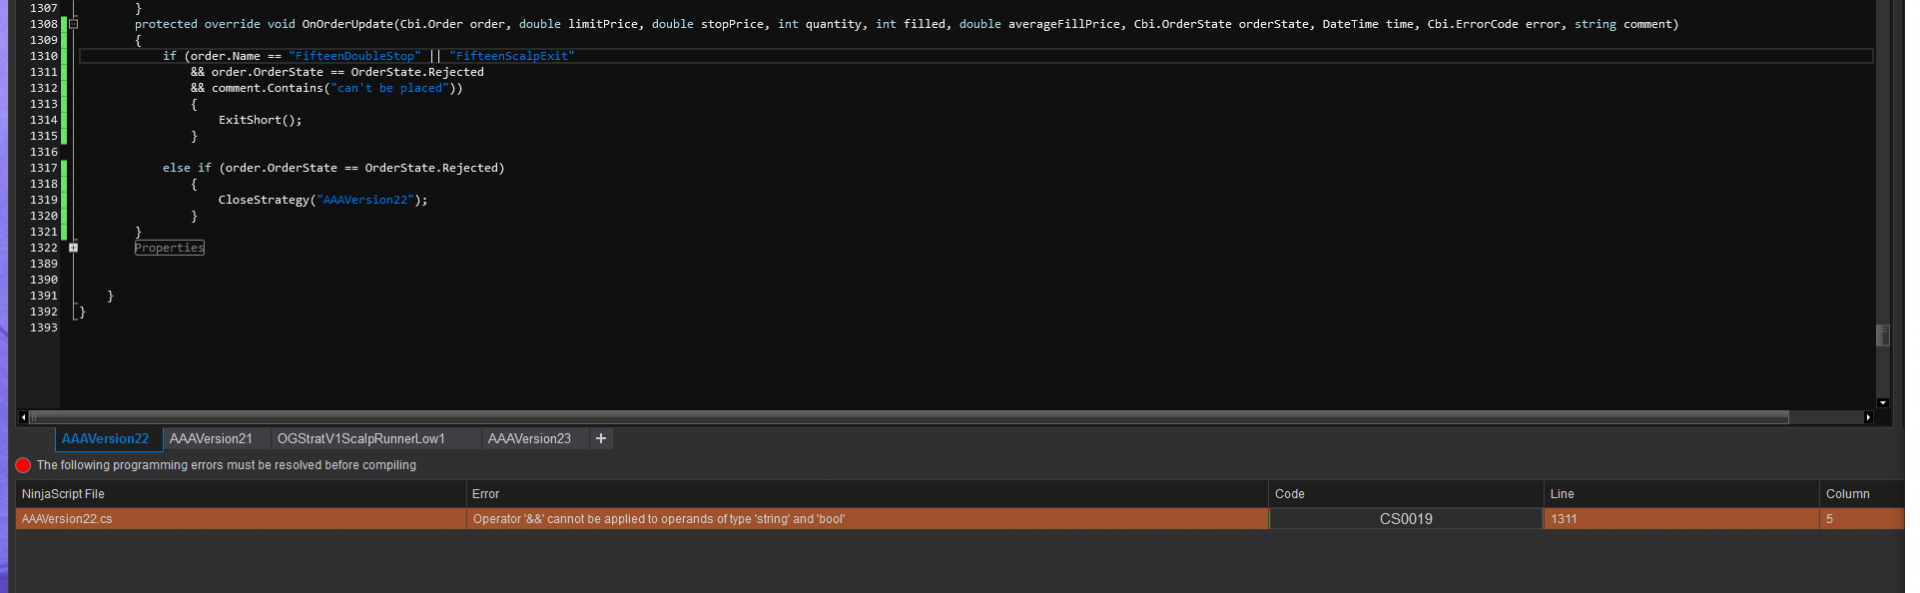This screenshot has width=1920, height=593.
Task: Select the AAAVersion22.cs error row
Action: point(960,519)
